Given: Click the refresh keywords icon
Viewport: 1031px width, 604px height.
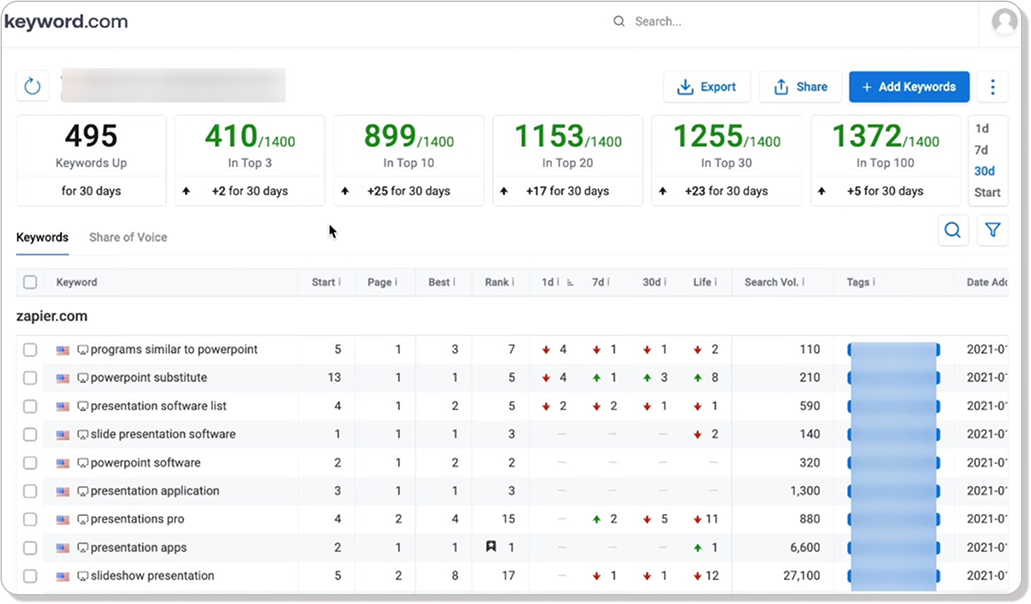Looking at the screenshot, I should click(32, 86).
